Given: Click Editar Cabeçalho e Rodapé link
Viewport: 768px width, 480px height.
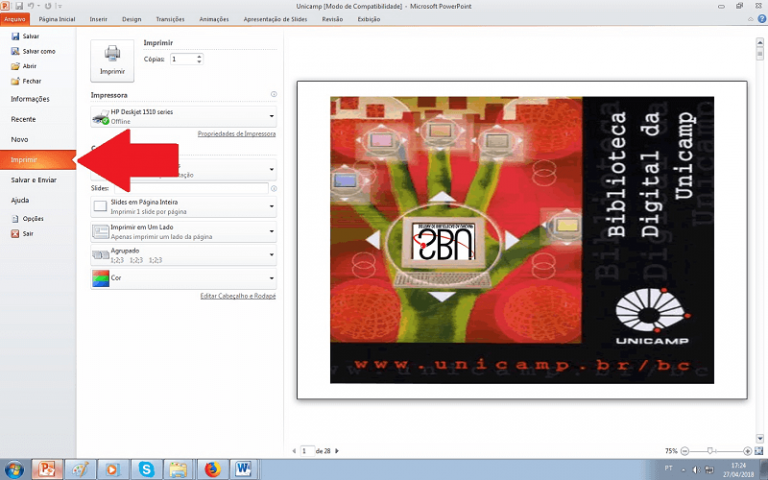Looking at the screenshot, I should [238, 296].
